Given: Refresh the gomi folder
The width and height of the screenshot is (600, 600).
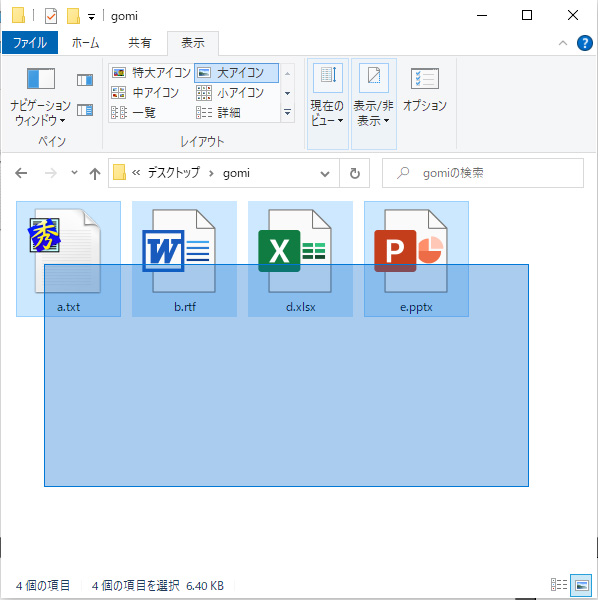Looking at the screenshot, I should pyautogui.click(x=355, y=173).
